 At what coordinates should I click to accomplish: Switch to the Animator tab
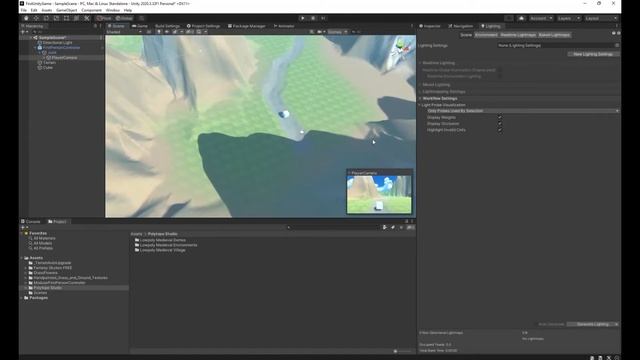284,26
